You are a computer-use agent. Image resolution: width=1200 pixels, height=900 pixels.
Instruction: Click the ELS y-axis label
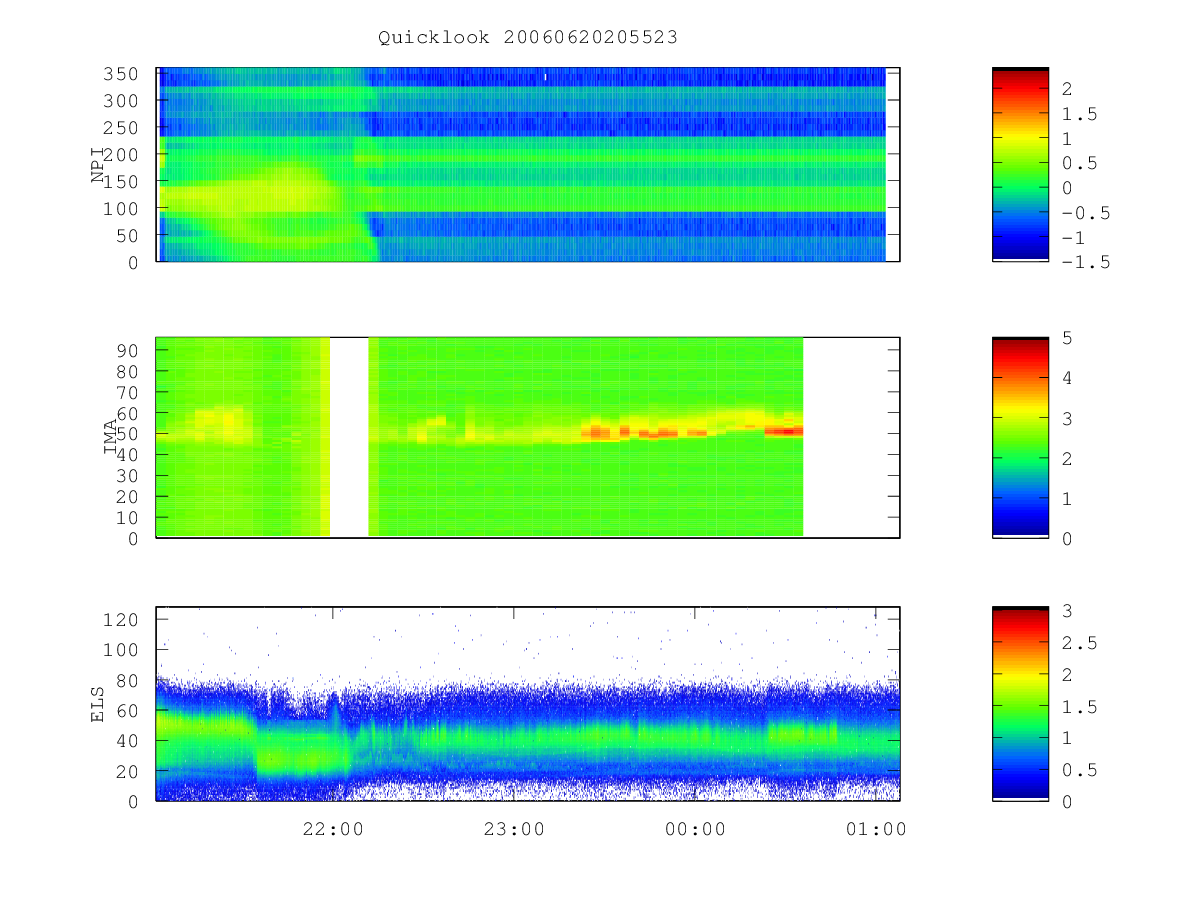98,704
